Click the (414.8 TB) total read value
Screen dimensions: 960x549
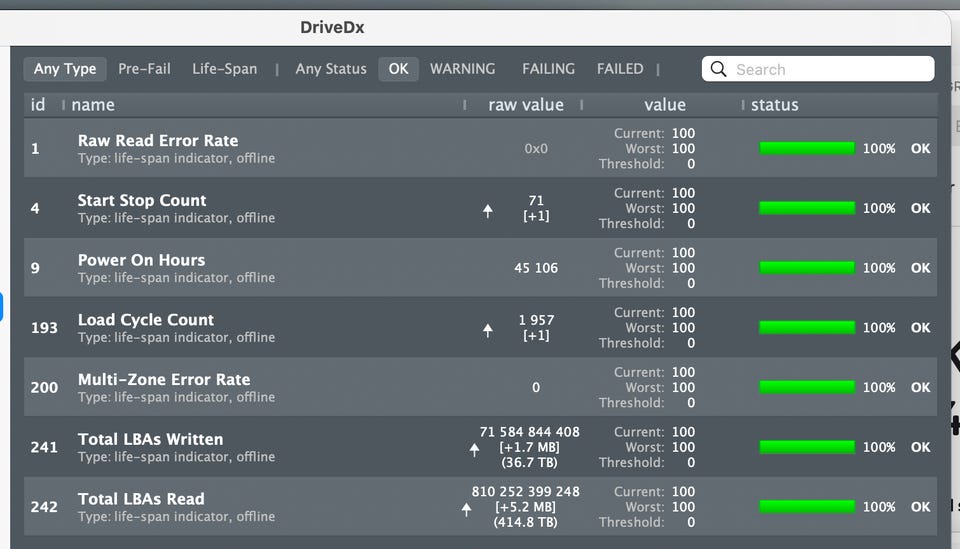[525, 522]
